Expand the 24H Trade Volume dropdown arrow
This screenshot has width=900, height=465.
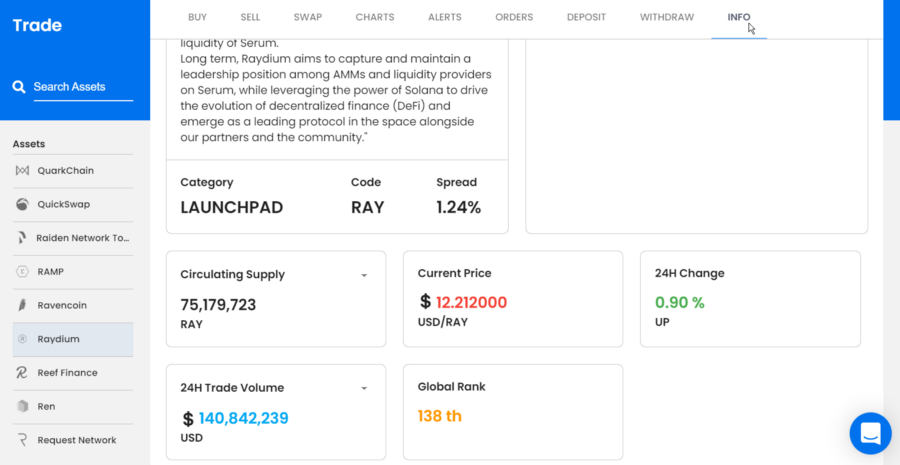pyautogui.click(x=364, y=388)
